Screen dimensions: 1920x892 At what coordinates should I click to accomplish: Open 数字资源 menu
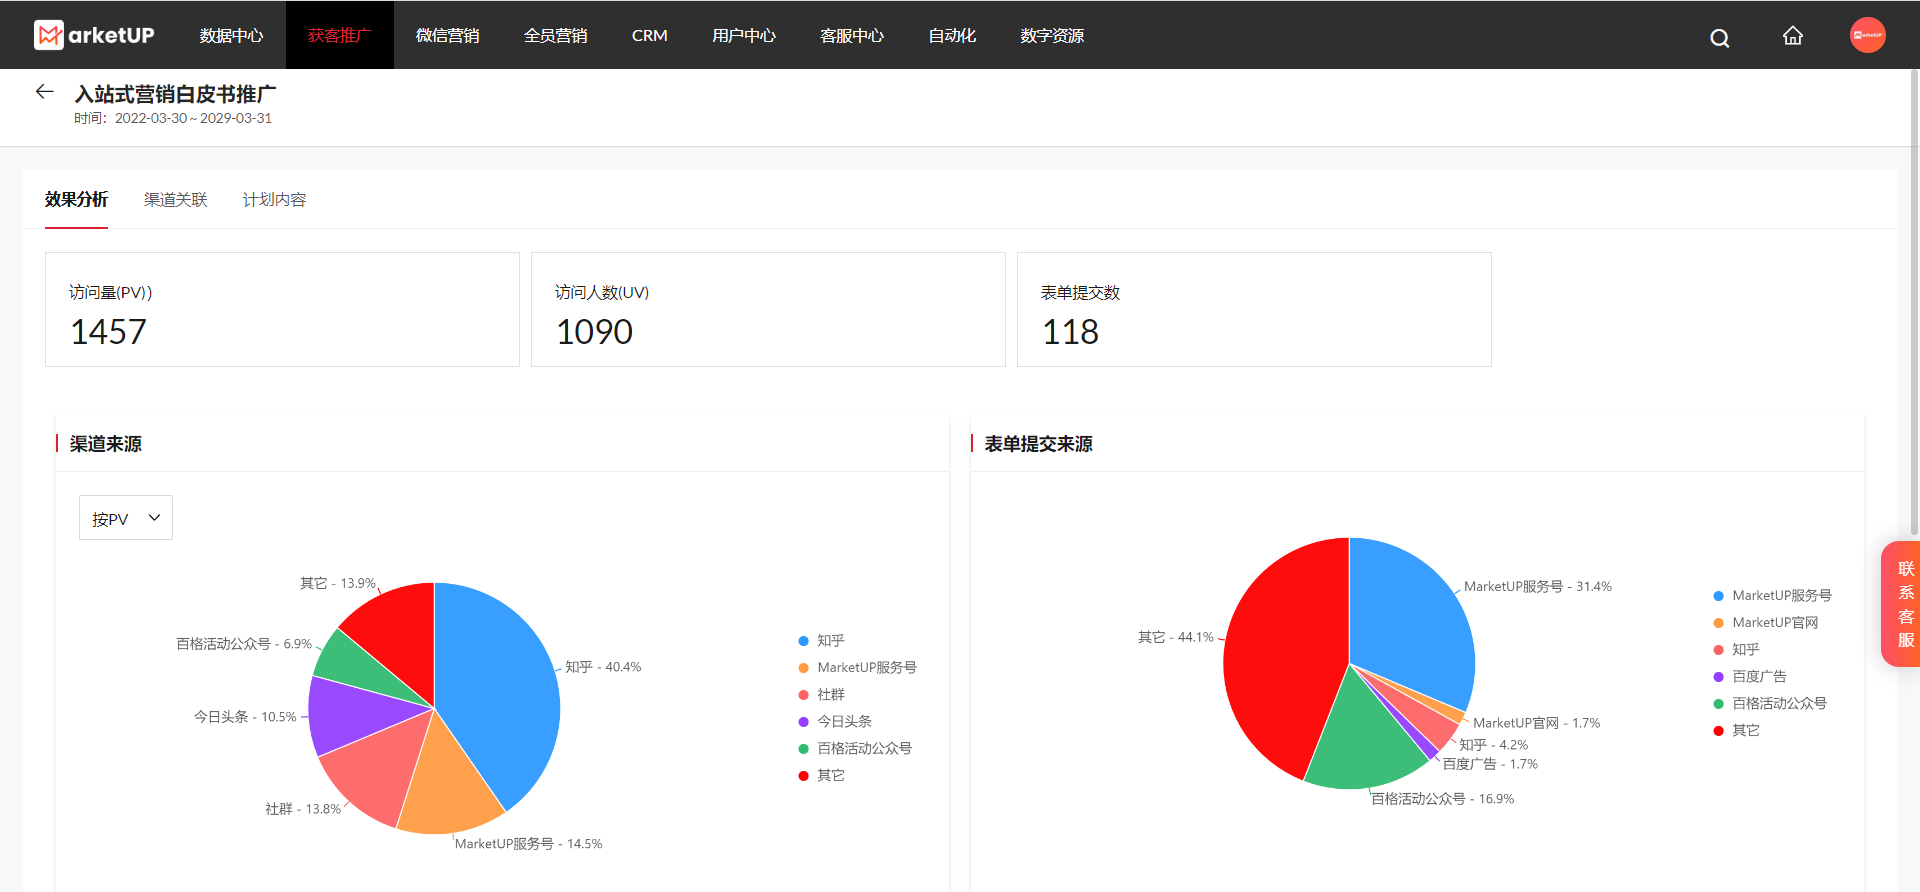coord(1052,35)
